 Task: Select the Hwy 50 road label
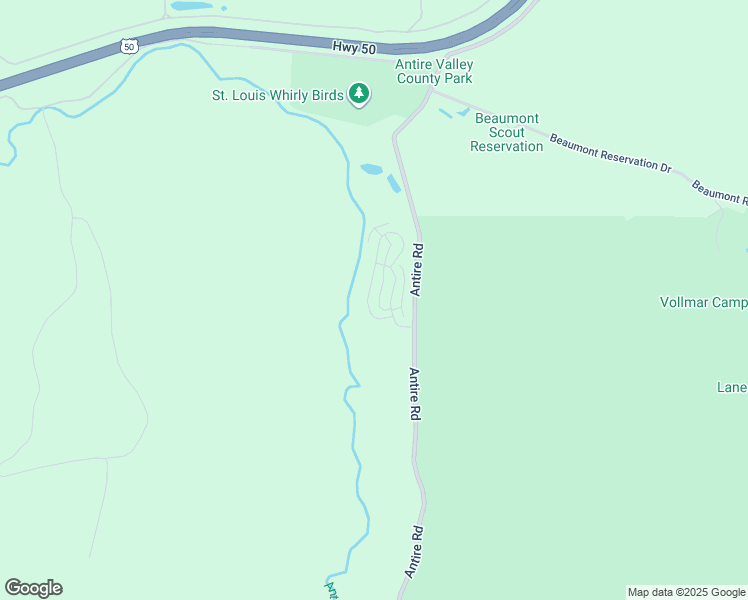(x=354, y=48)
